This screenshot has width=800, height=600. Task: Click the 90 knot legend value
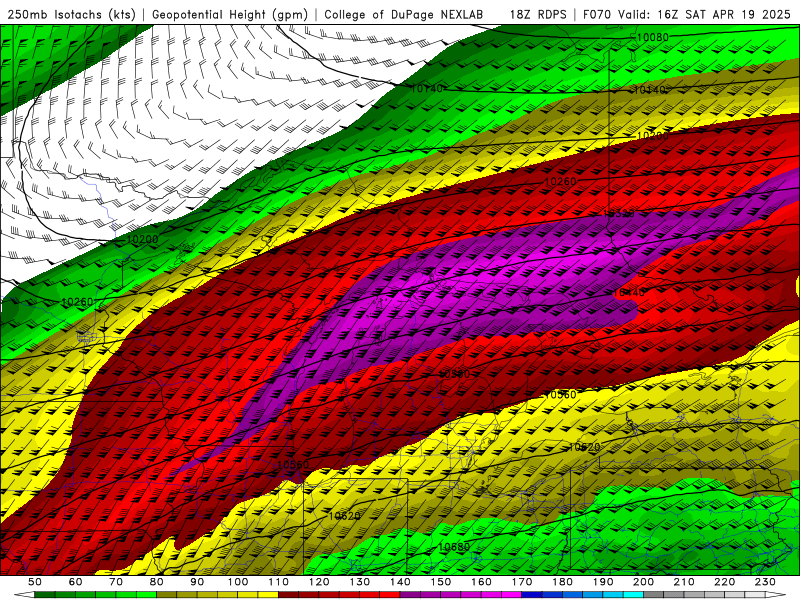pos(197,582)
